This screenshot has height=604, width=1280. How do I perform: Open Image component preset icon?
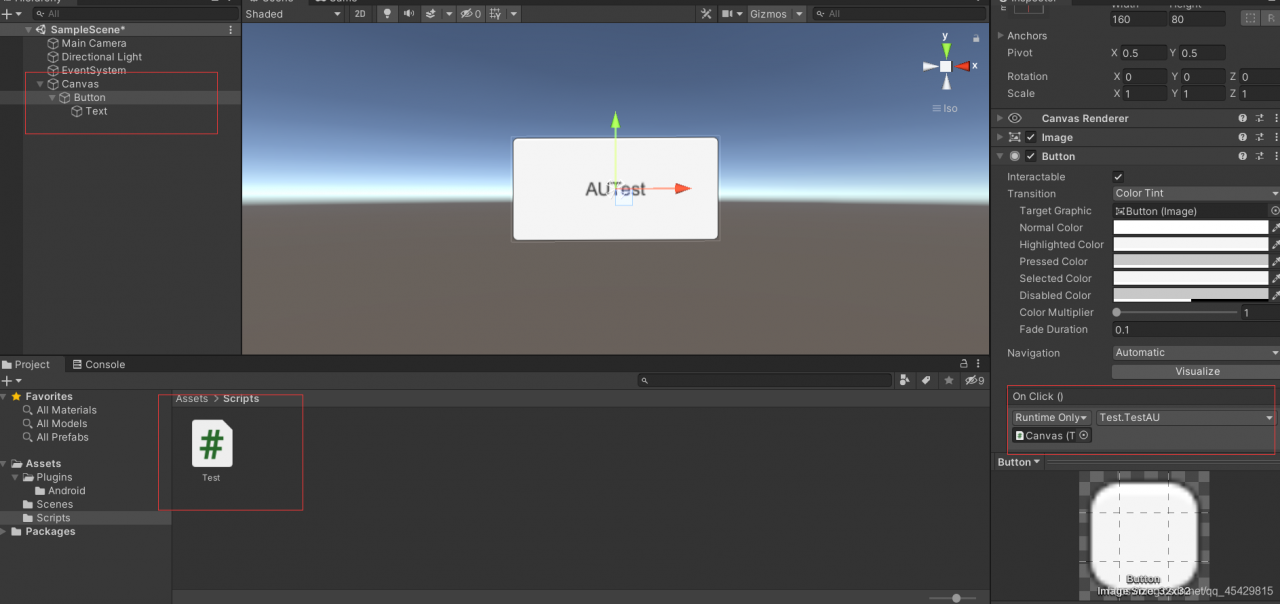pyautogui.click(x=1259, y=137)
